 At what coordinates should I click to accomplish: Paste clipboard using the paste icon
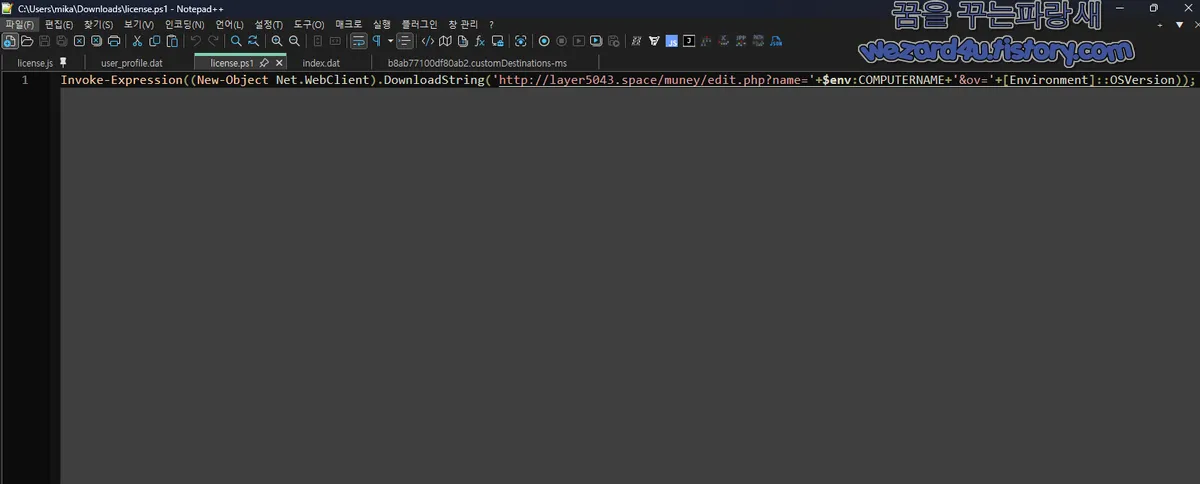tap(172, 41)
